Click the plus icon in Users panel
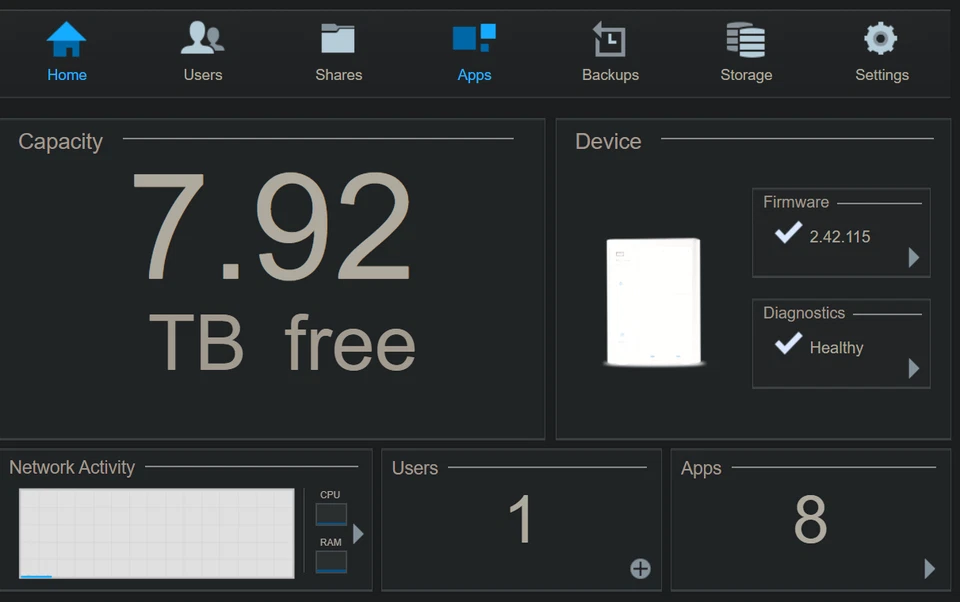 (639, 569)
